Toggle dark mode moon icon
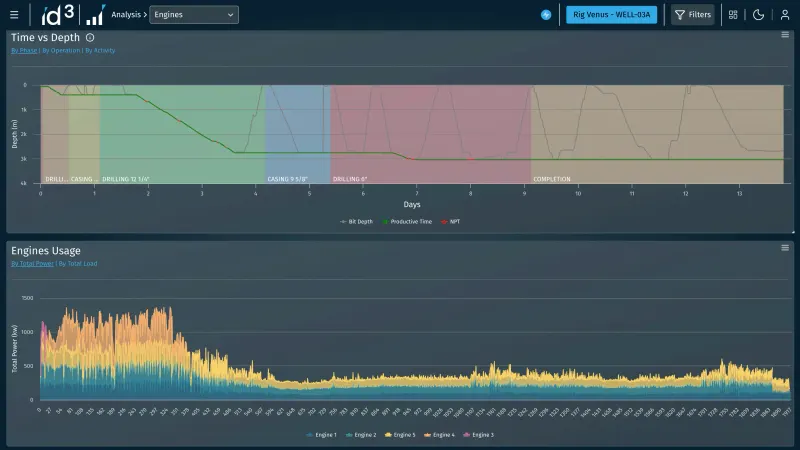This screenshot has height=450, width=800. (x=759, y=15)
